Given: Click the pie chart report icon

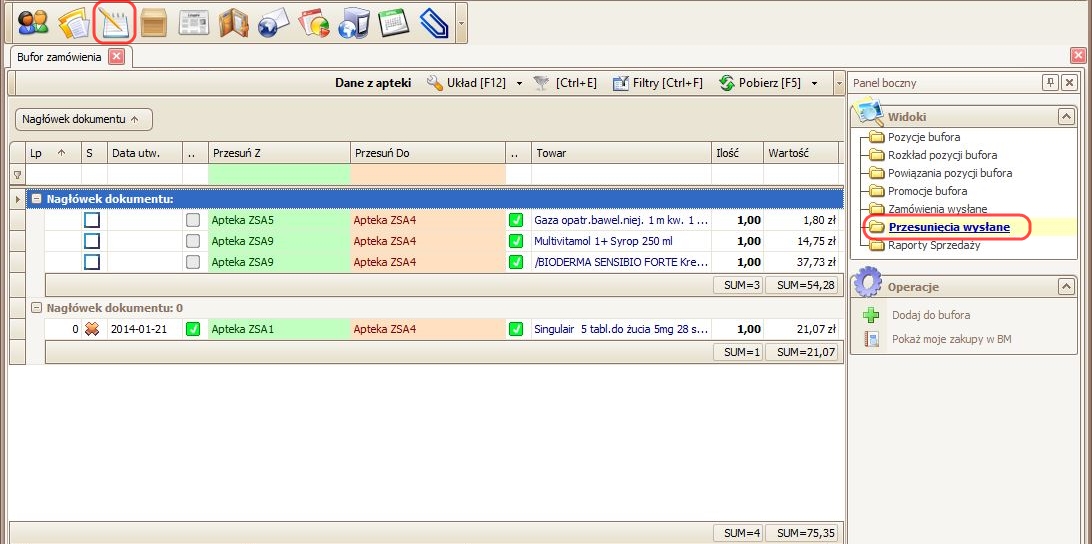Looking at the screenshot, I should tap(314, 22).
